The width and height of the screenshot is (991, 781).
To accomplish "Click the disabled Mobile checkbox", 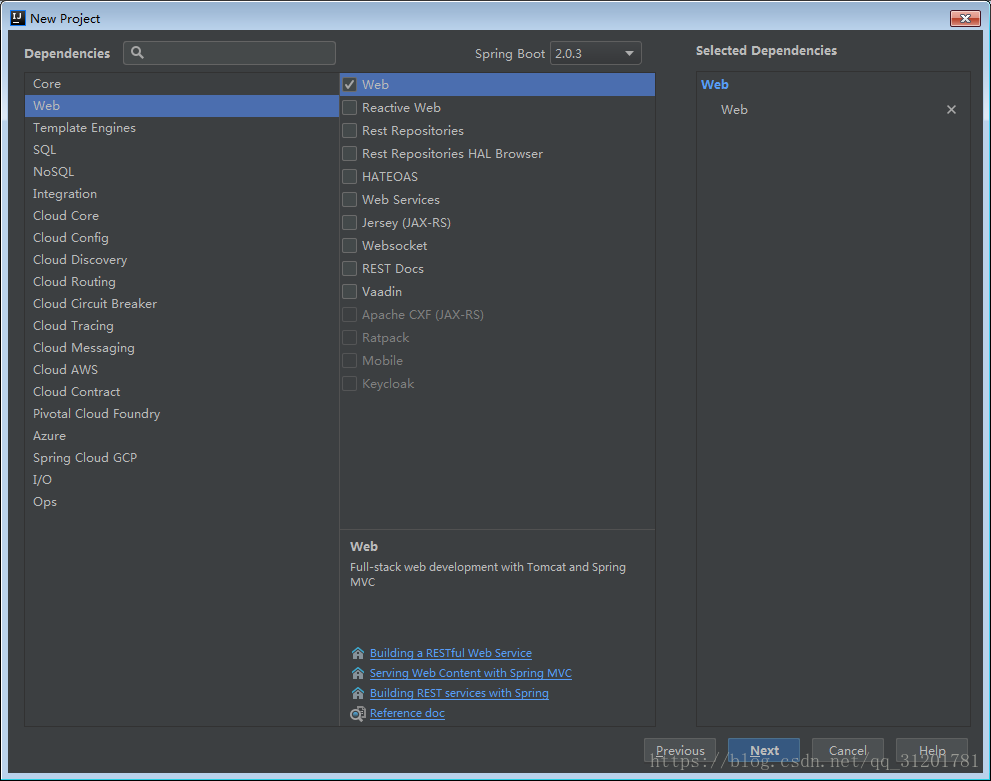I will pos(350,361).
